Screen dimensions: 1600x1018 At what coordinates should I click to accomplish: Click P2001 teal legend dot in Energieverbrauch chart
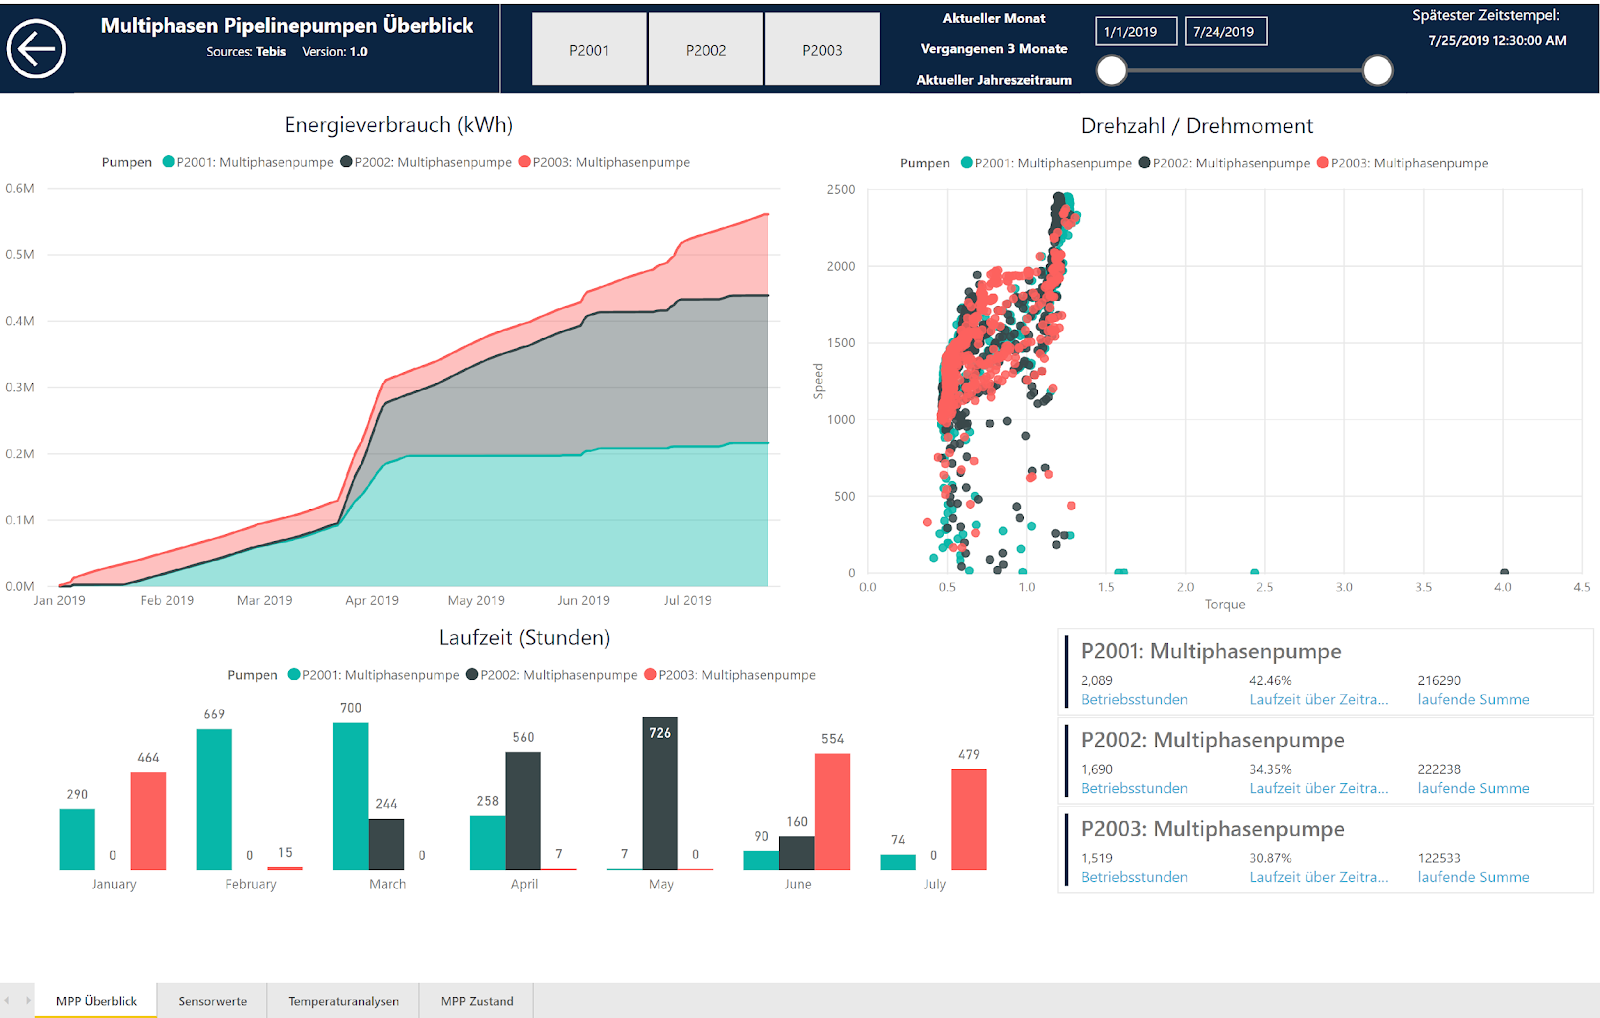(169, 162)
